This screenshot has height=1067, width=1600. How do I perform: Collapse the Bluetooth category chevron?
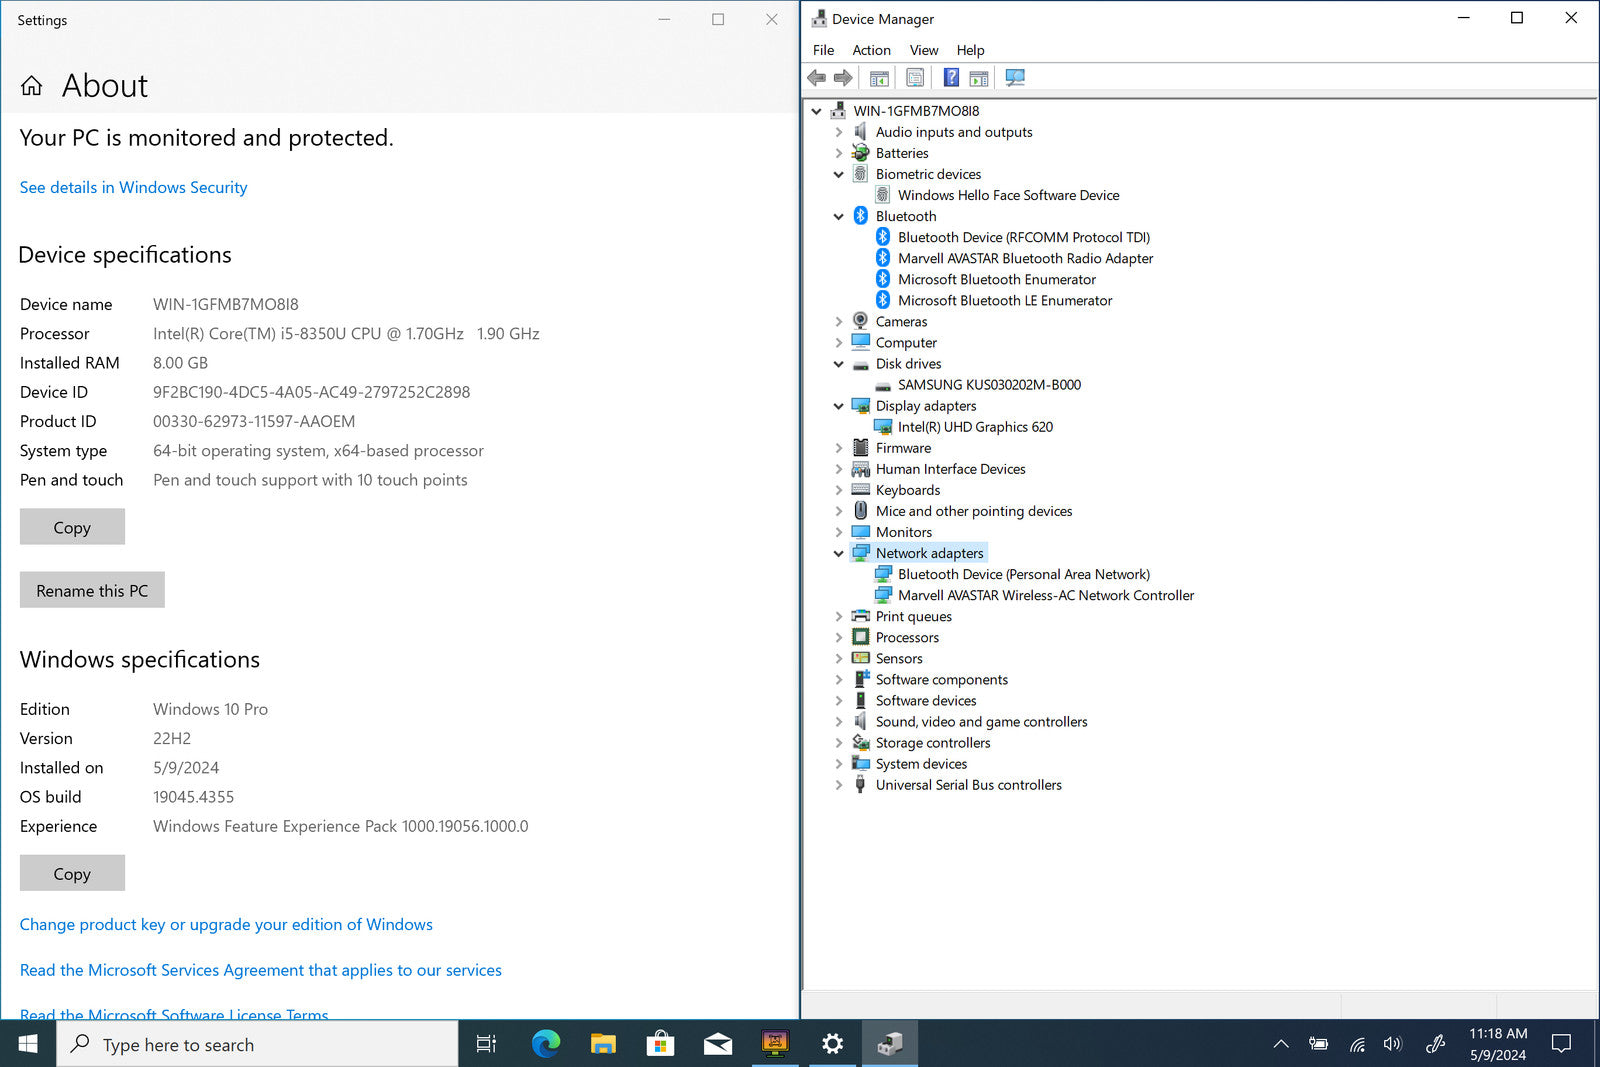click(x=839, y=216)
